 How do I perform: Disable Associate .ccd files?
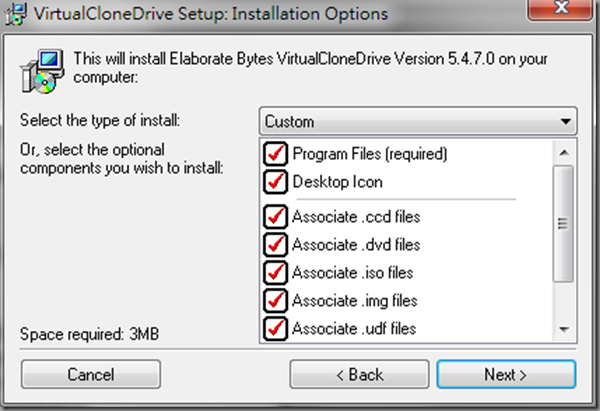click(275, 217)
